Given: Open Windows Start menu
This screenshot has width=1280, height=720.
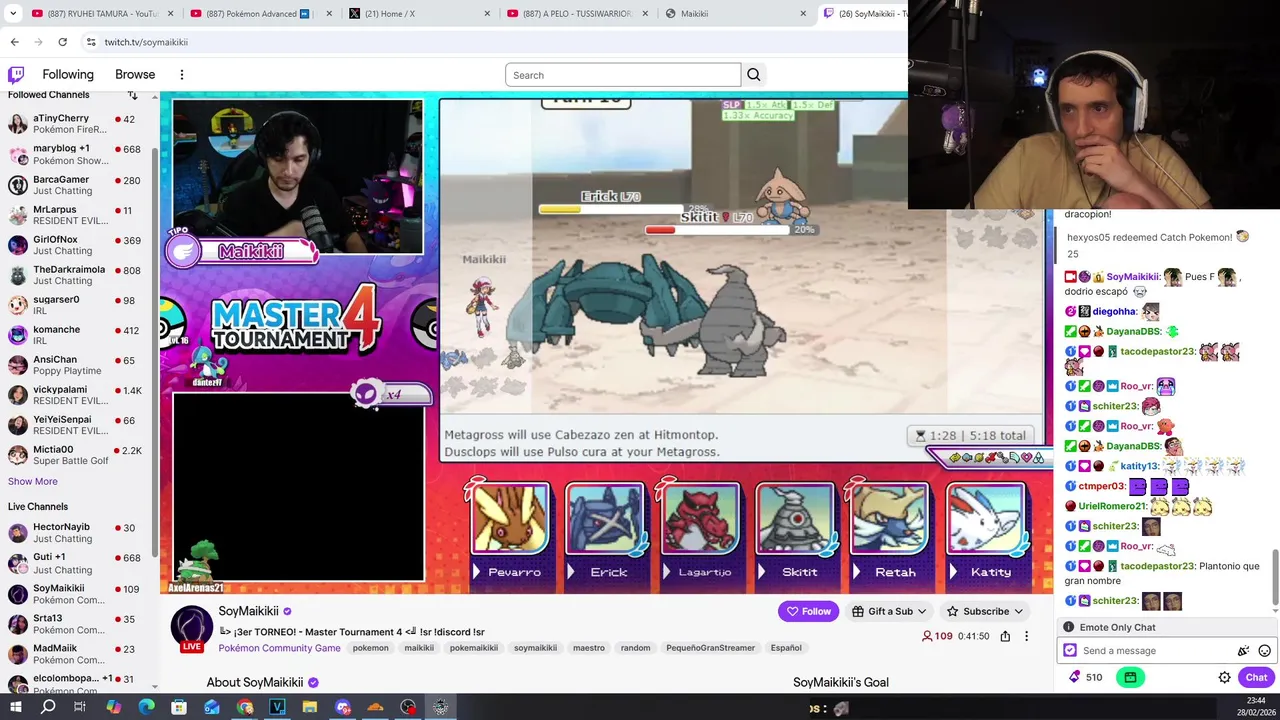Looking at the screenshot, I should click(16, 707).
